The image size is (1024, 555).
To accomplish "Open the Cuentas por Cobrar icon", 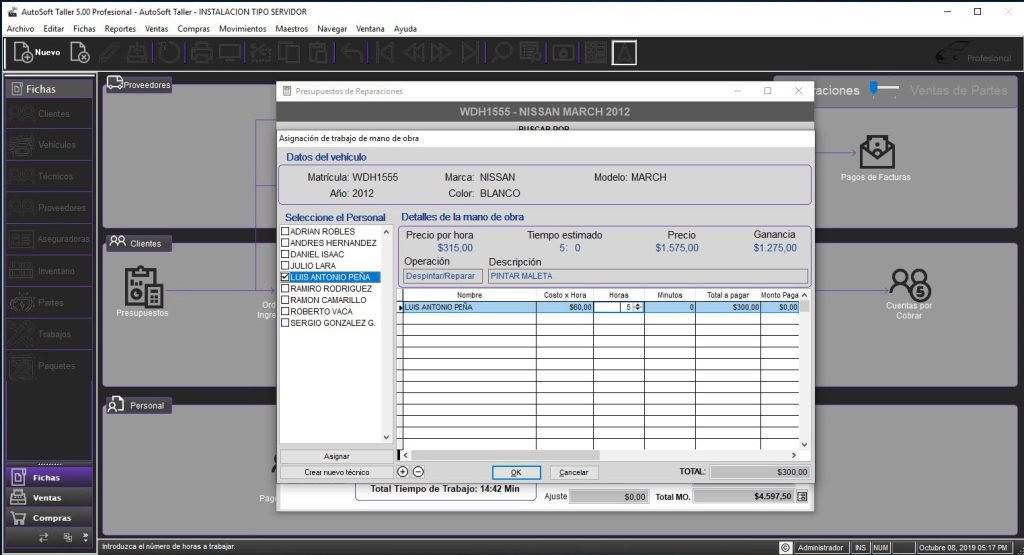I will (x=909, y=283).
